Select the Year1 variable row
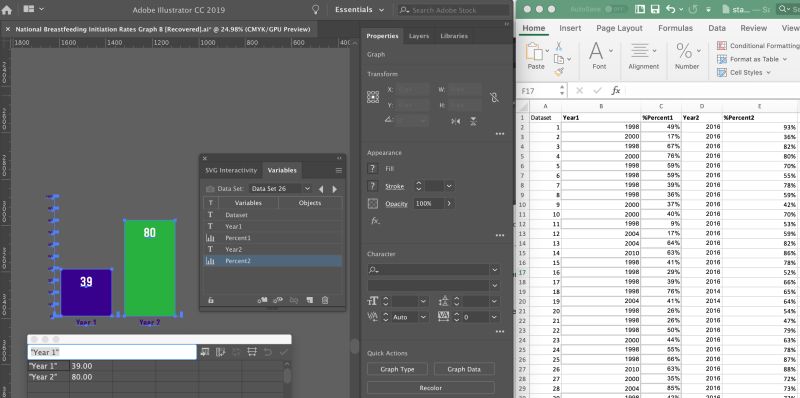The height and width of the screenshot is (398, 800). (x=273, y=226)
